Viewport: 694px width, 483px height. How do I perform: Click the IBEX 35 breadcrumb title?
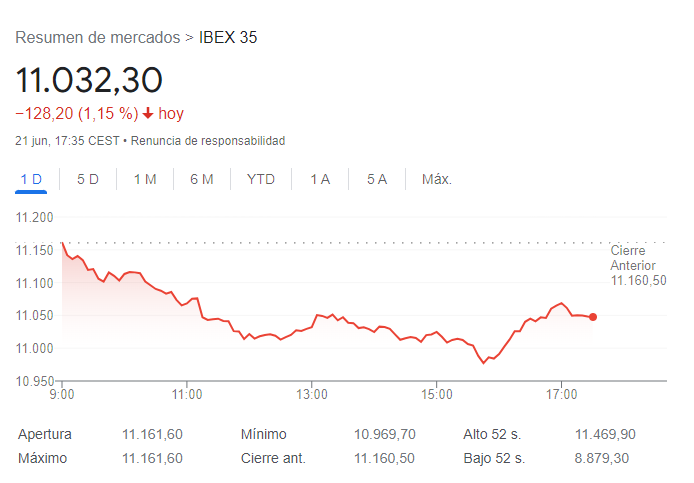[x=228, y=38]
